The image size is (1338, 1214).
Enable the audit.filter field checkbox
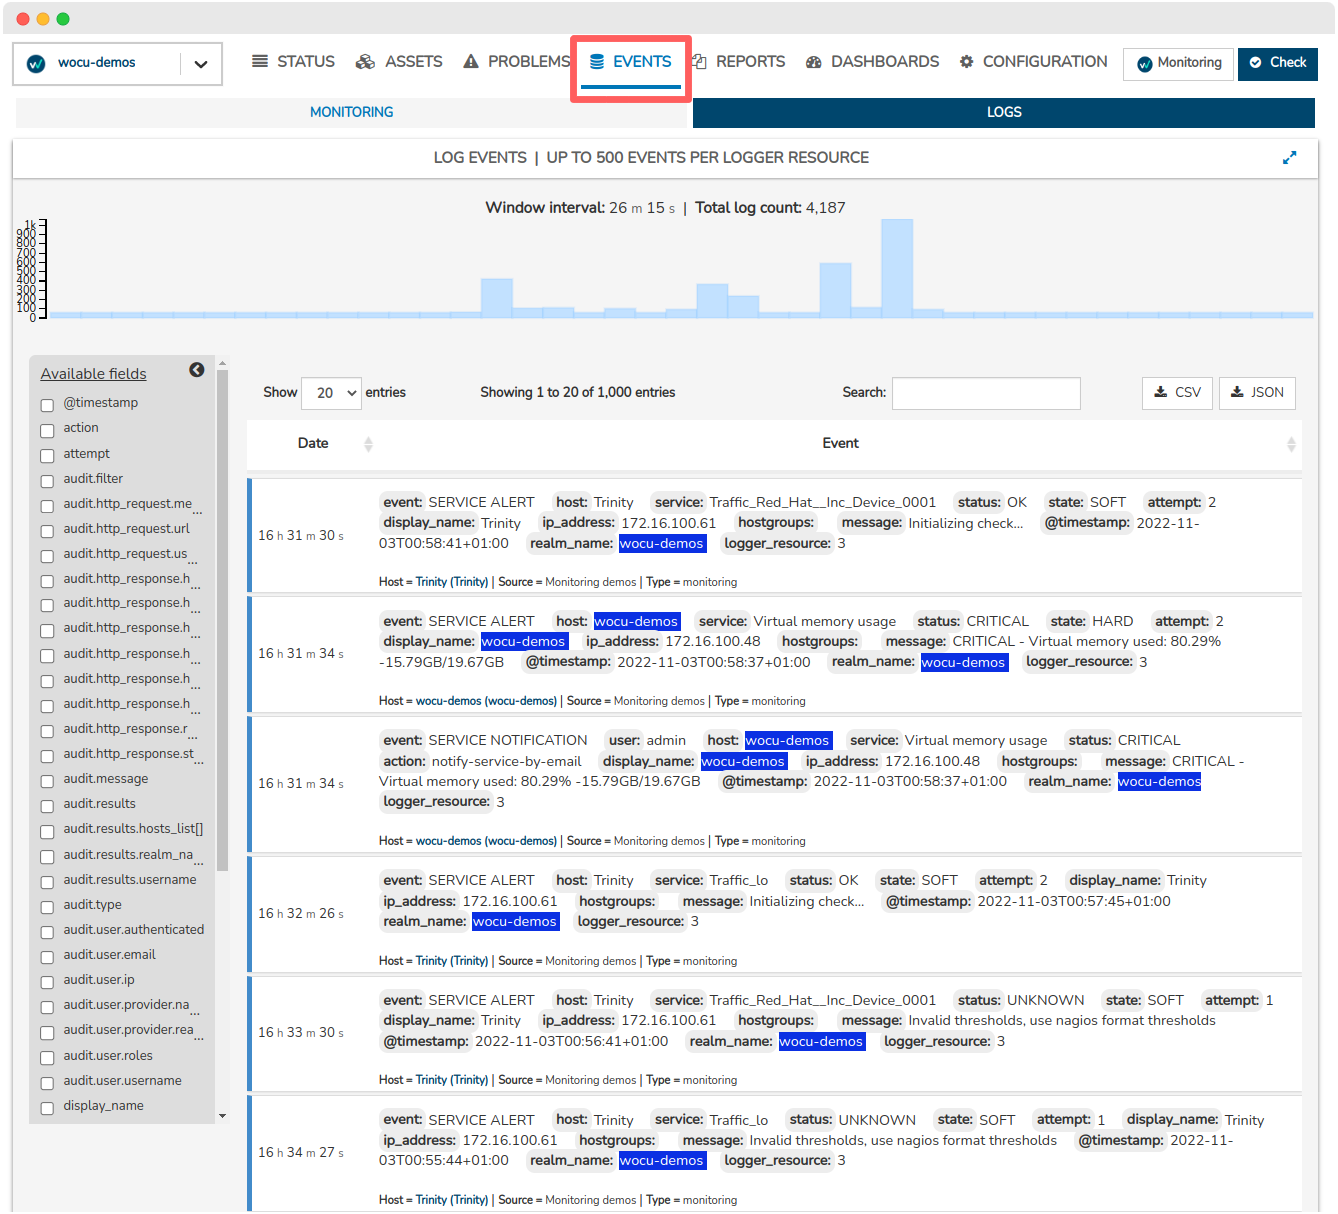[47, 481]
